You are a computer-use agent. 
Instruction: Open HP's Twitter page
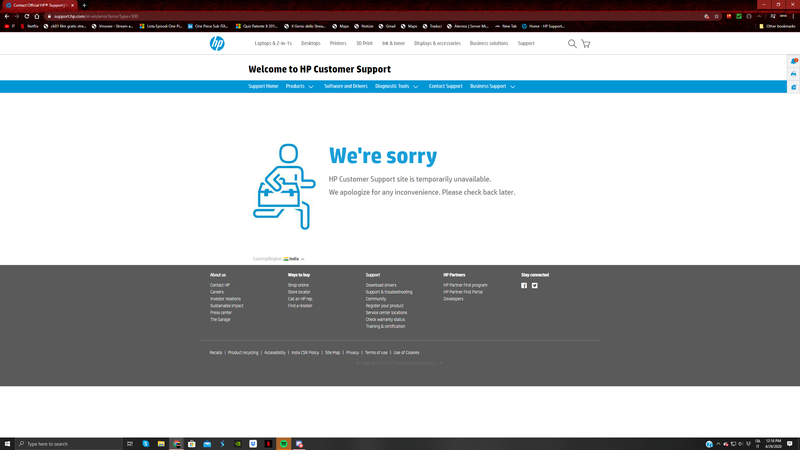(x=535, y=286)
